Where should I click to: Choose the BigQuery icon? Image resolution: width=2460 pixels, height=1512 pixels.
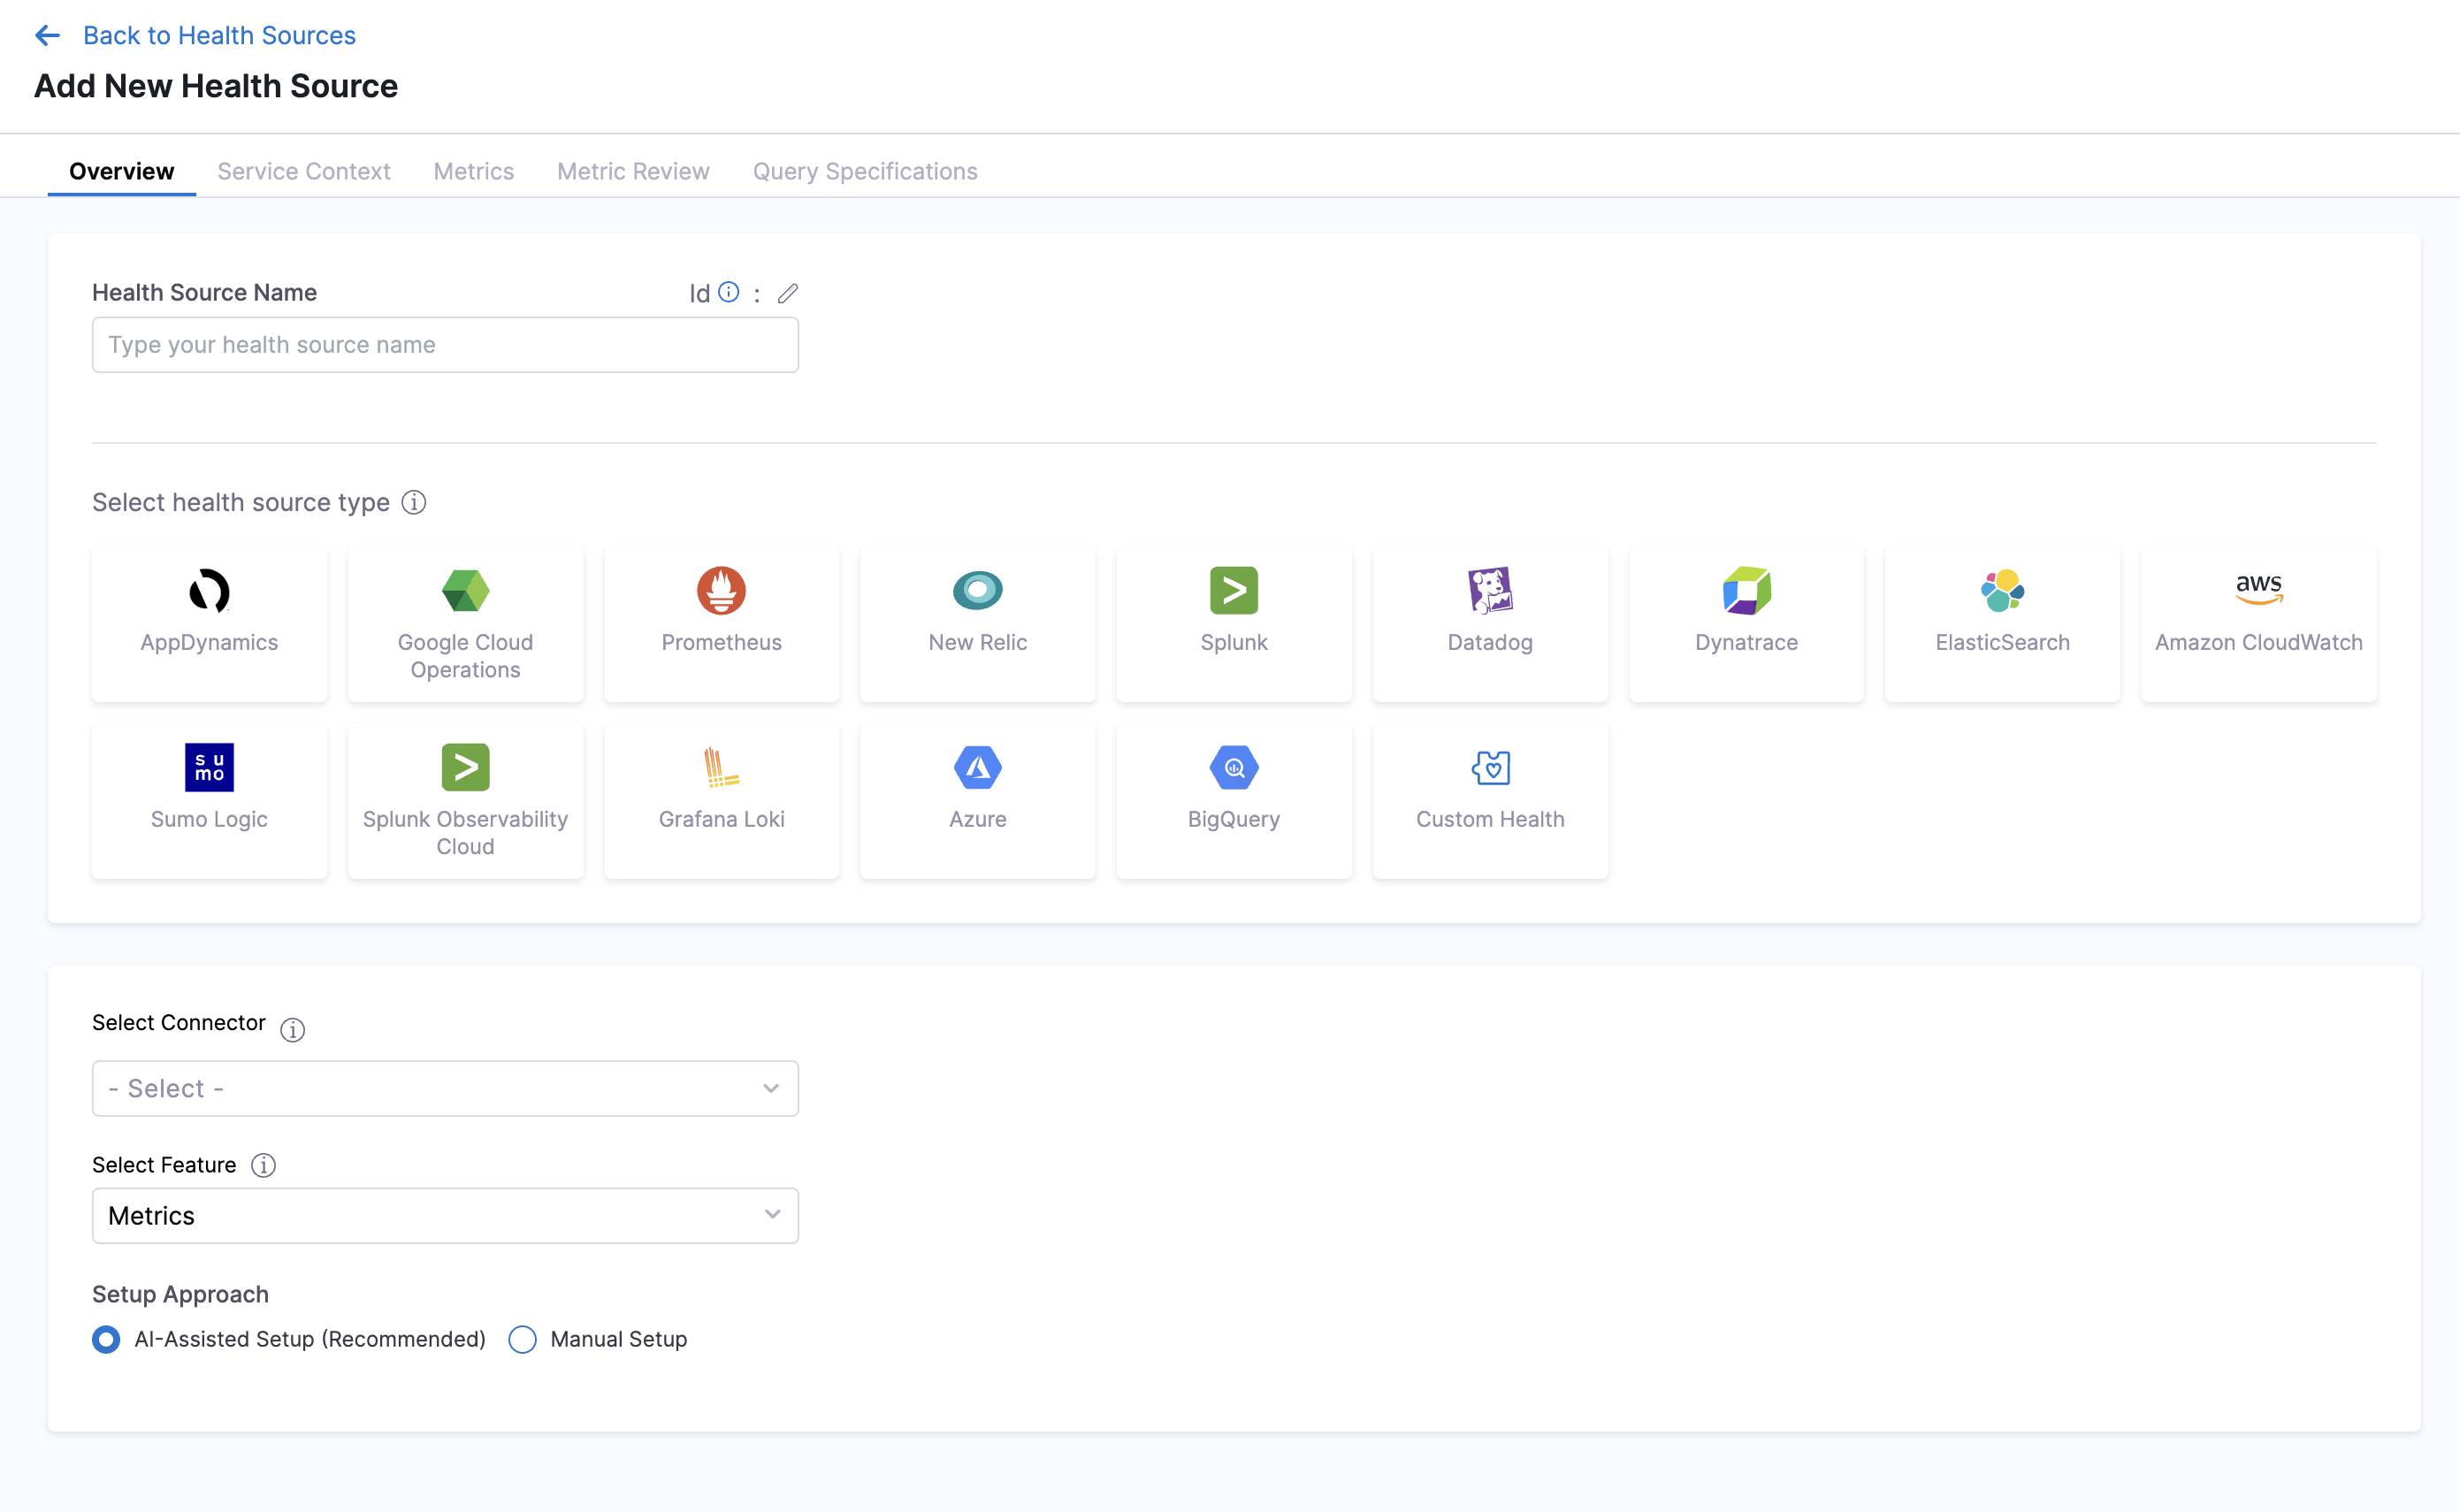click(x=1234, y=767)
